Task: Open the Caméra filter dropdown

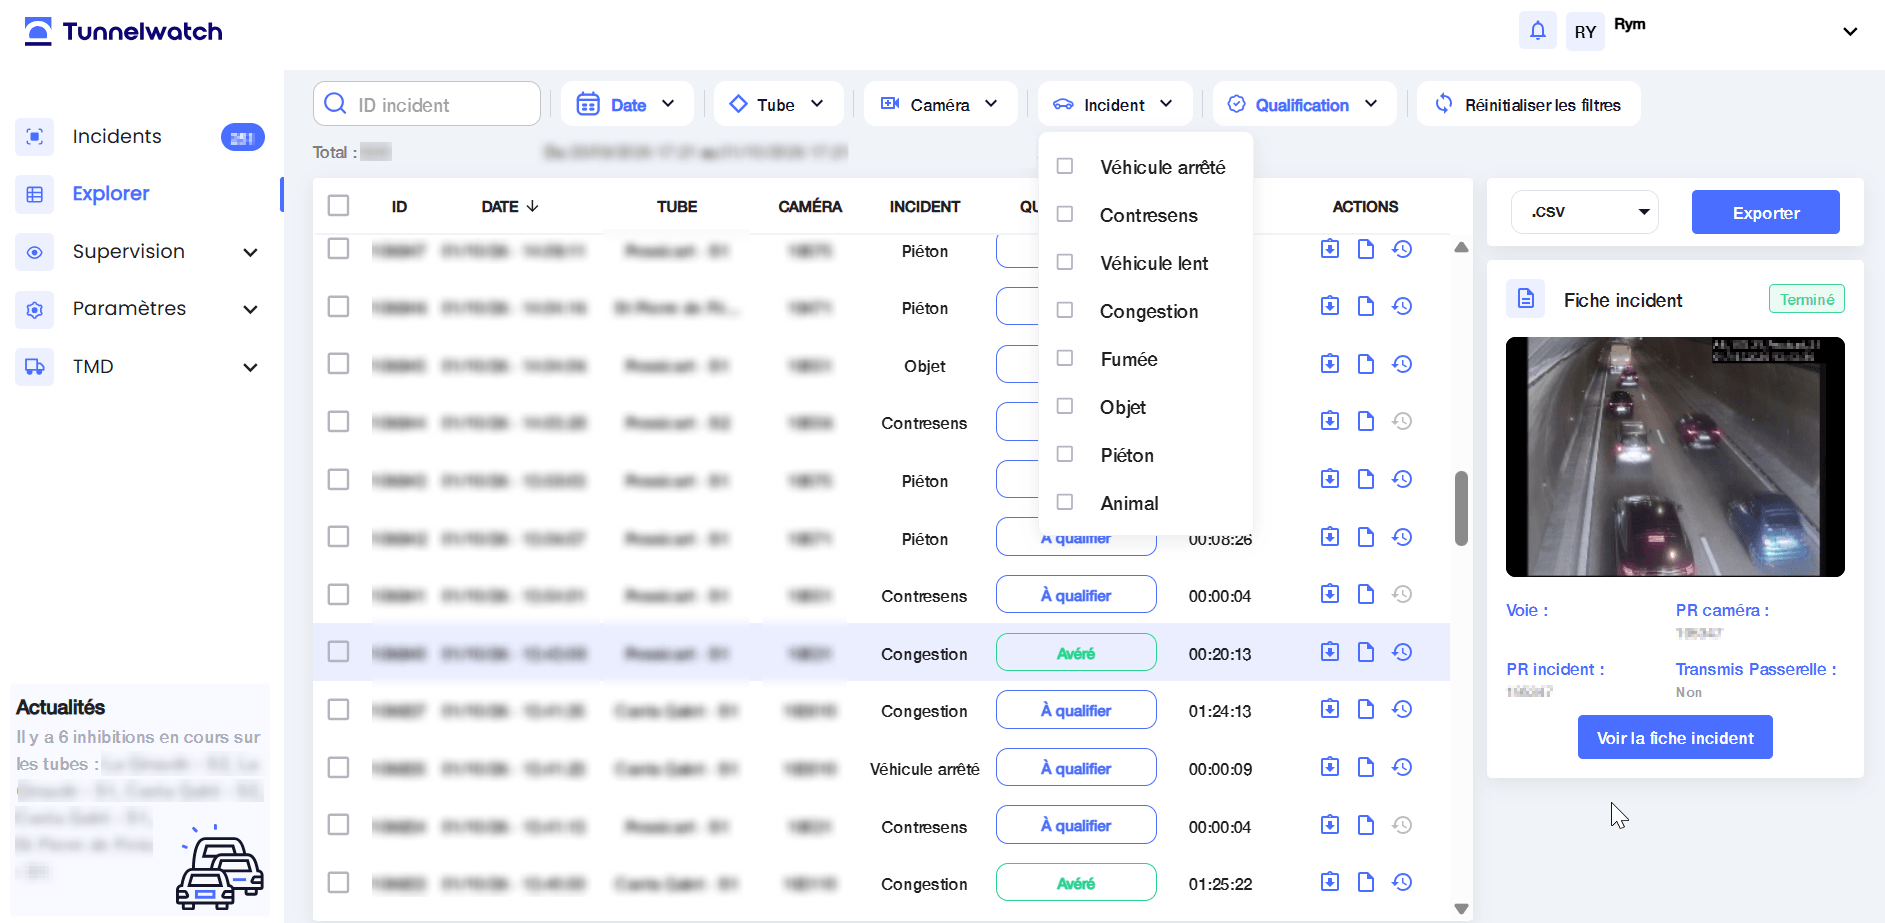Action: [940, 104]
